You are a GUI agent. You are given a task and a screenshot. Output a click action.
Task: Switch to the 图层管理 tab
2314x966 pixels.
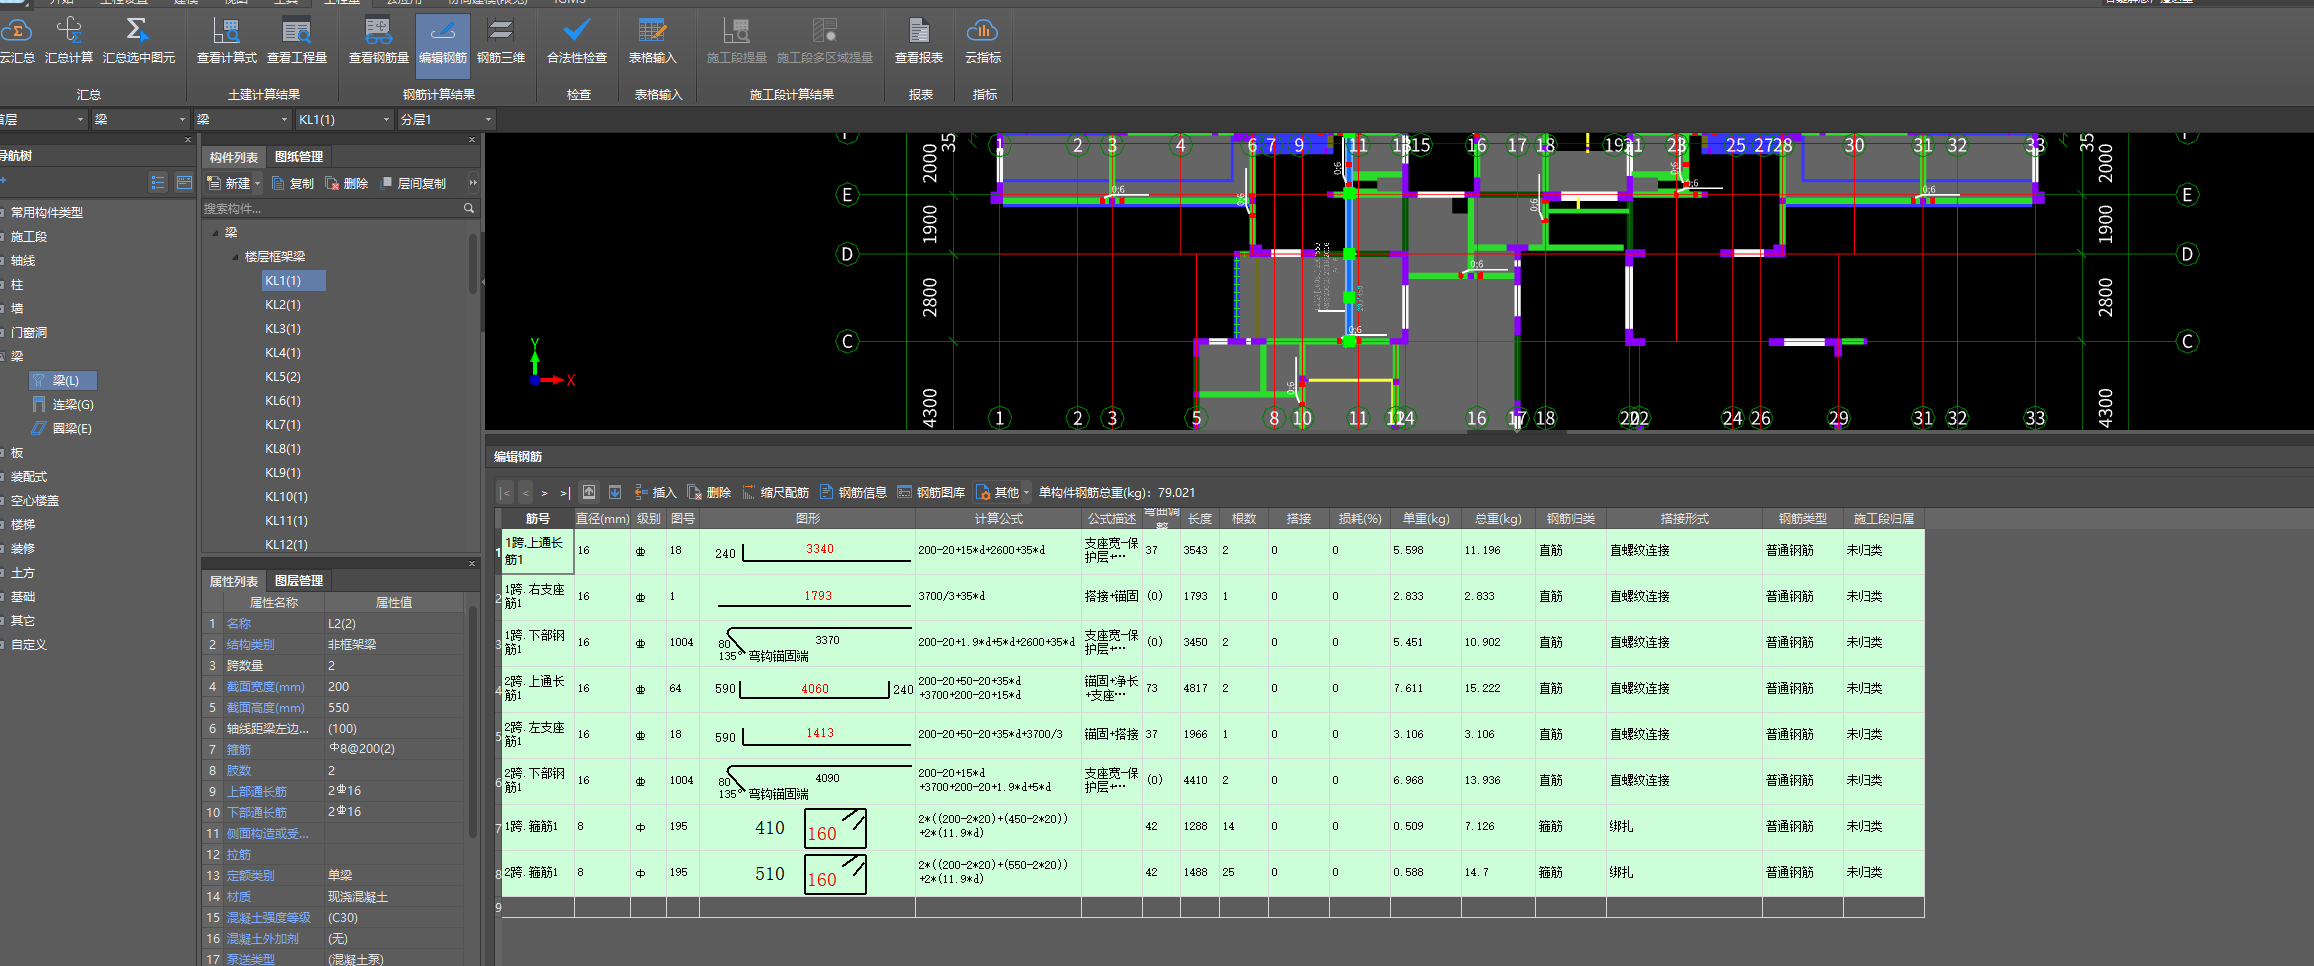point(299,581)
